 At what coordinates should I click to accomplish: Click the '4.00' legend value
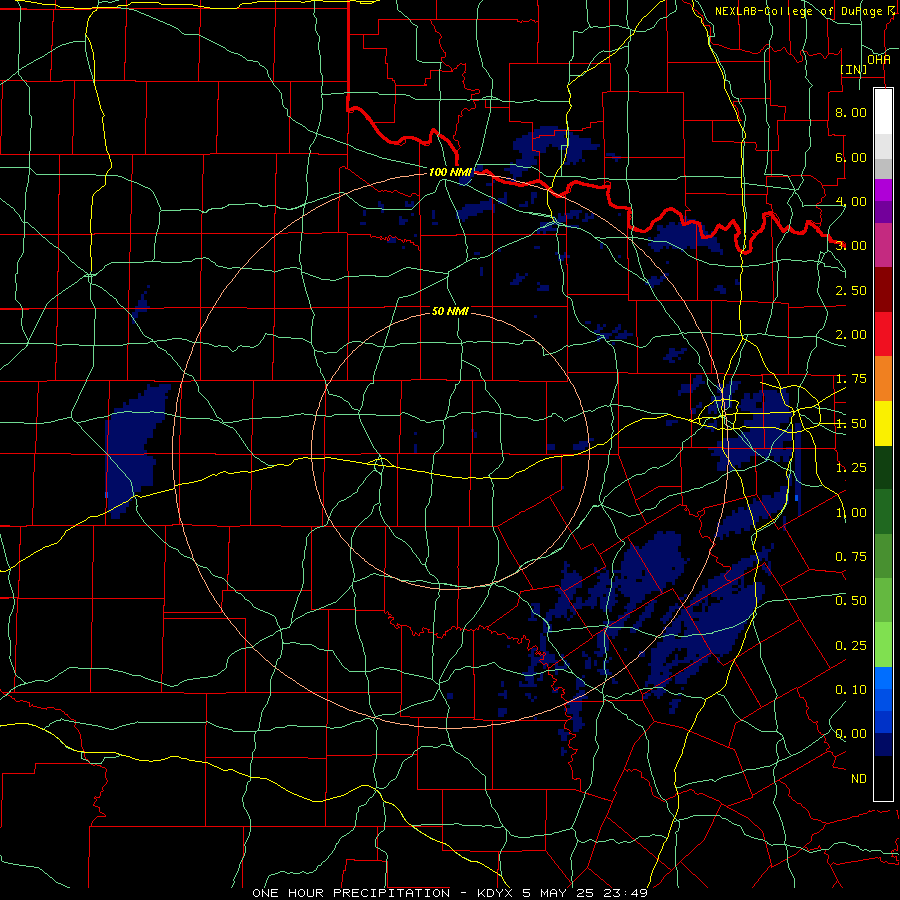click(851, 201)
